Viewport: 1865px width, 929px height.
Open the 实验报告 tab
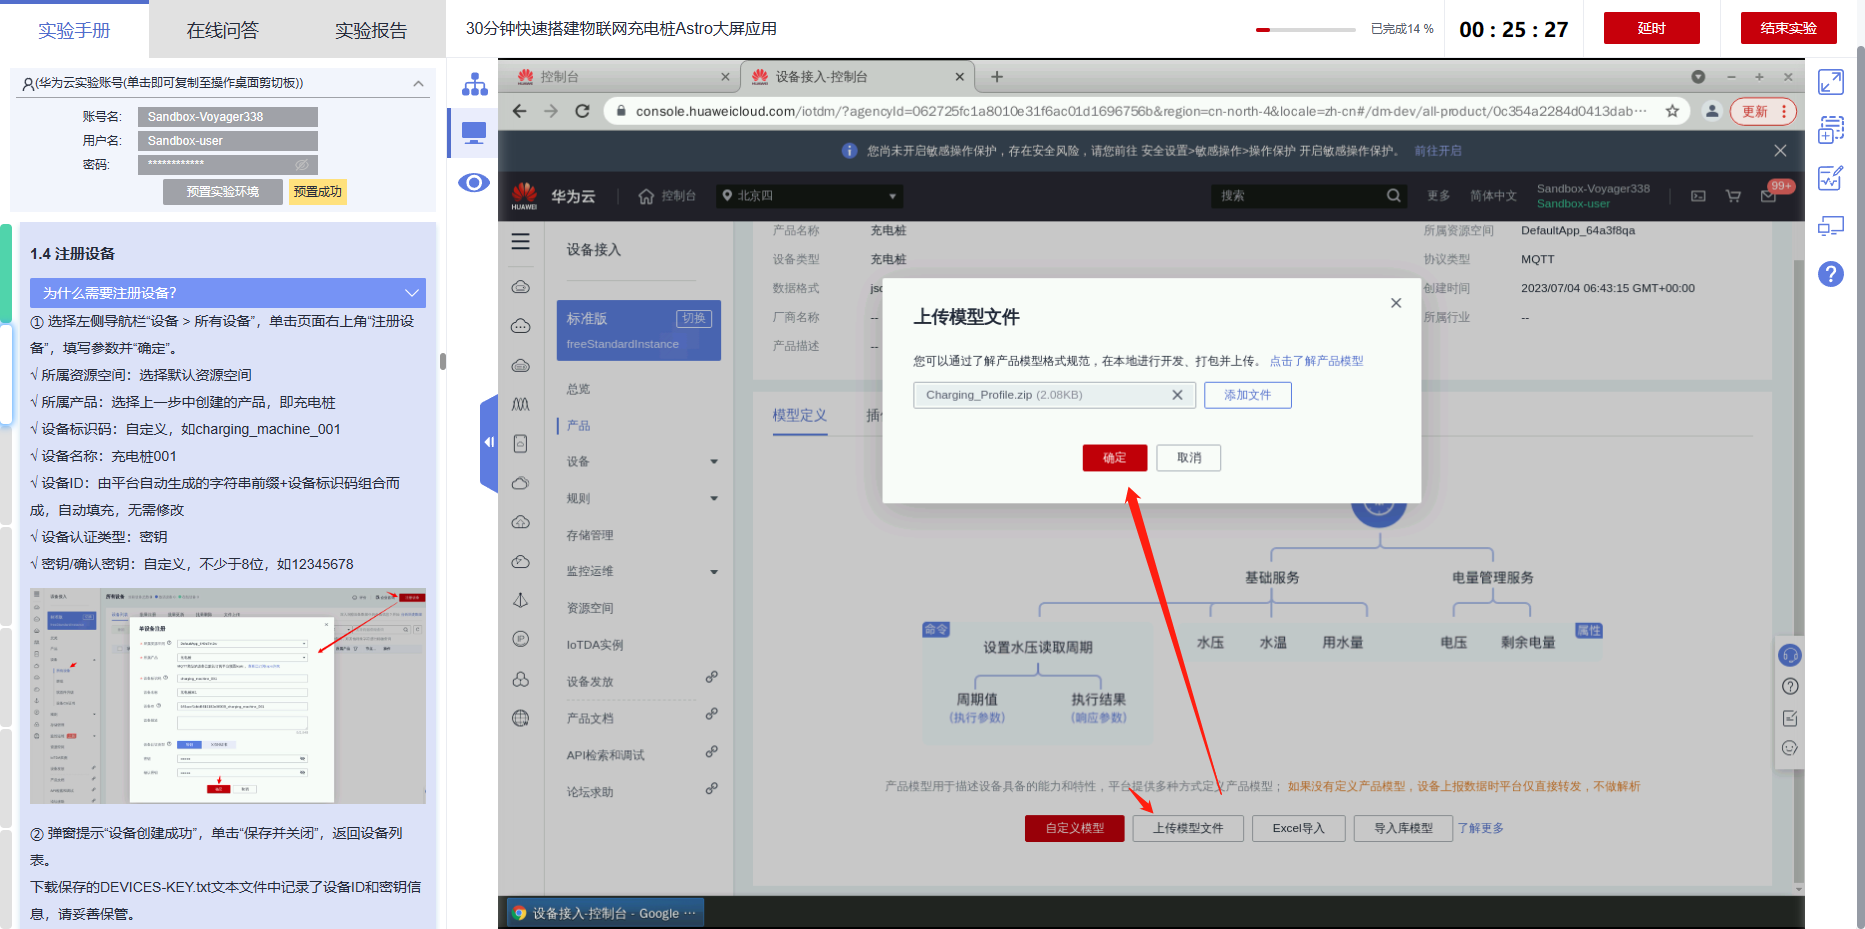(x=371, y=30)
